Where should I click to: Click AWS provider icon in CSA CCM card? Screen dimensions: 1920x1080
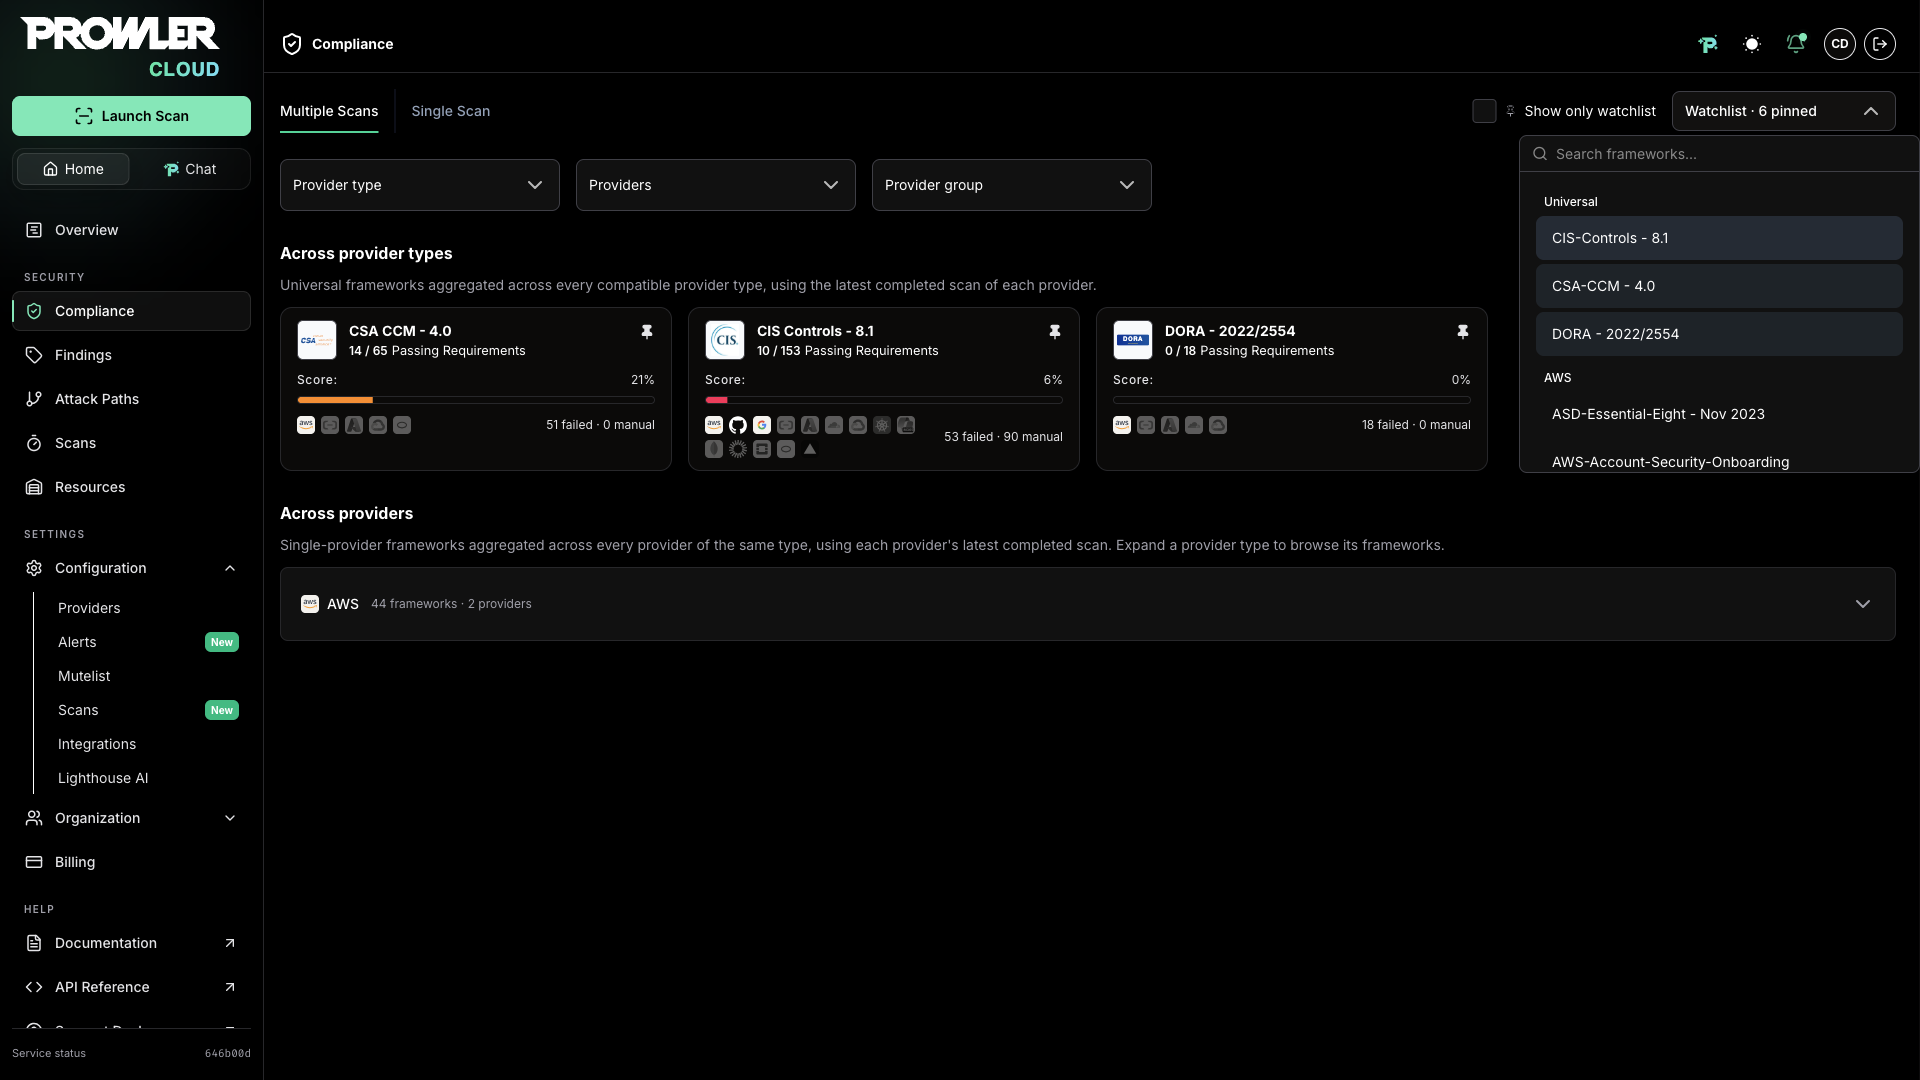[x=306, y=425]
